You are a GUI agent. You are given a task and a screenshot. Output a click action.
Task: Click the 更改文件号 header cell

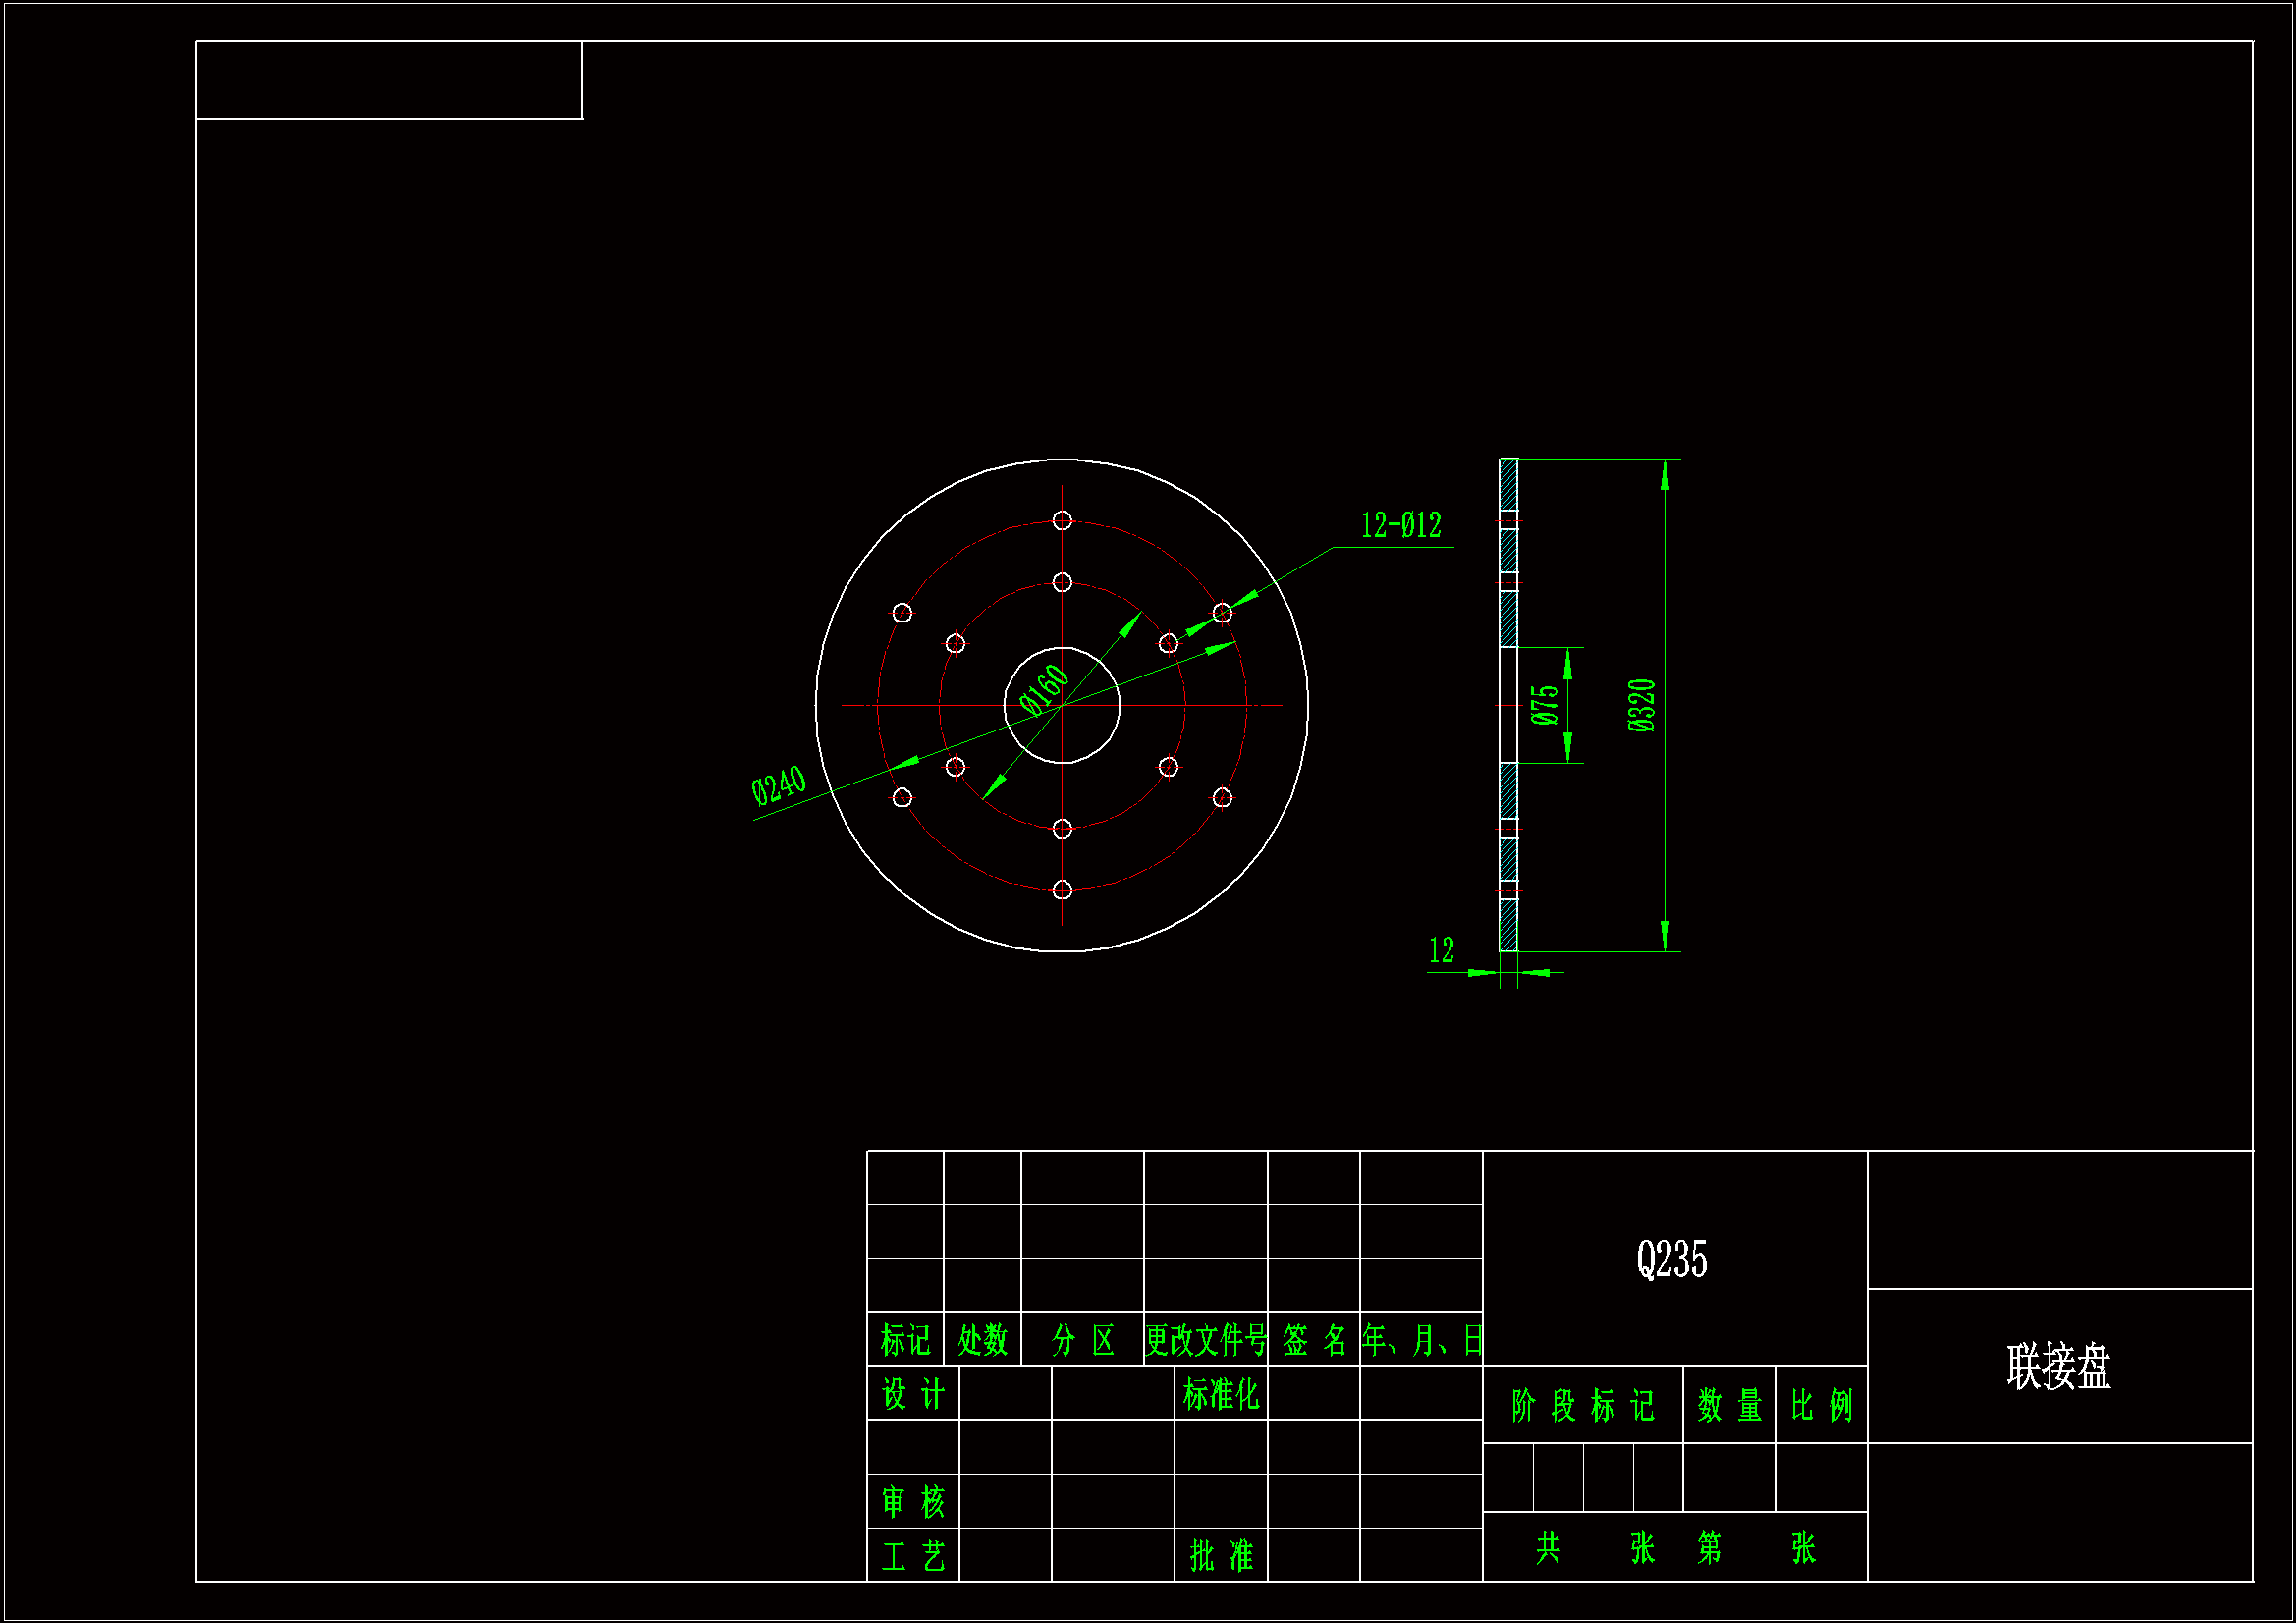point(1205,1340)
